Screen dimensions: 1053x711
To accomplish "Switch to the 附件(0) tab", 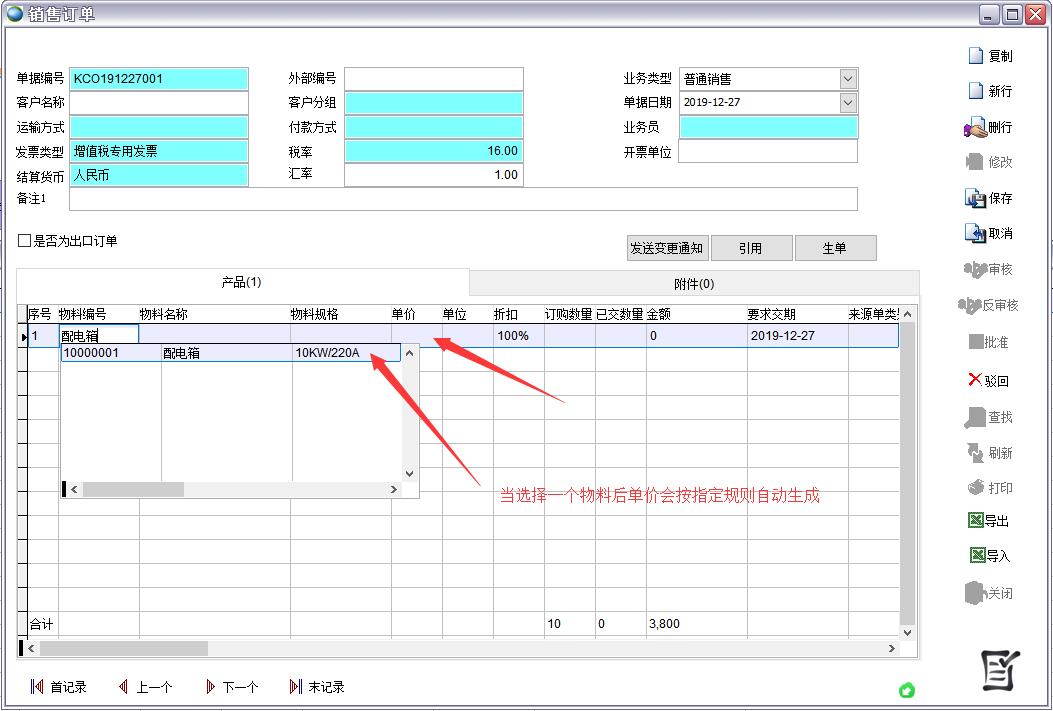I will click(693, 284).
